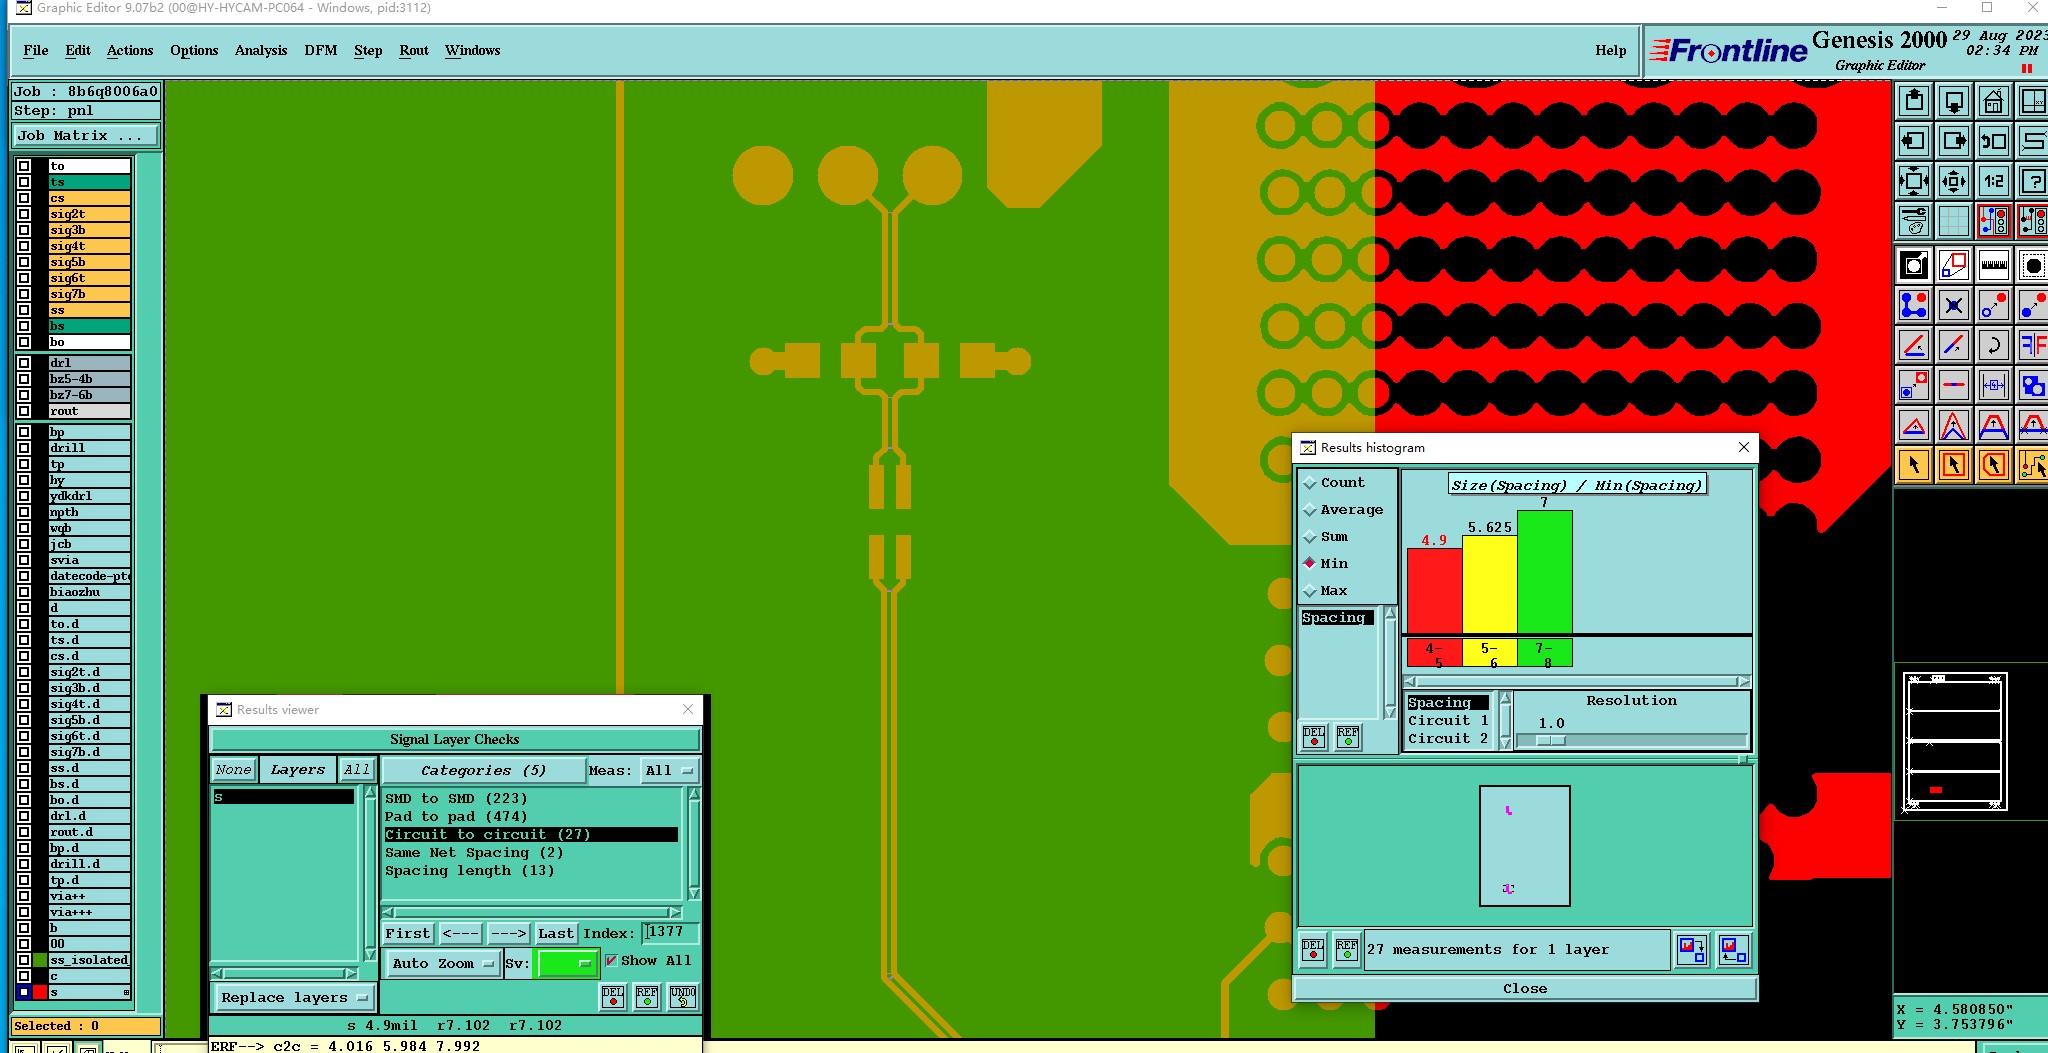2048x1053 pixels.
Task: Open the wrench and palette settings icon
Action: tap(1914, 221)
